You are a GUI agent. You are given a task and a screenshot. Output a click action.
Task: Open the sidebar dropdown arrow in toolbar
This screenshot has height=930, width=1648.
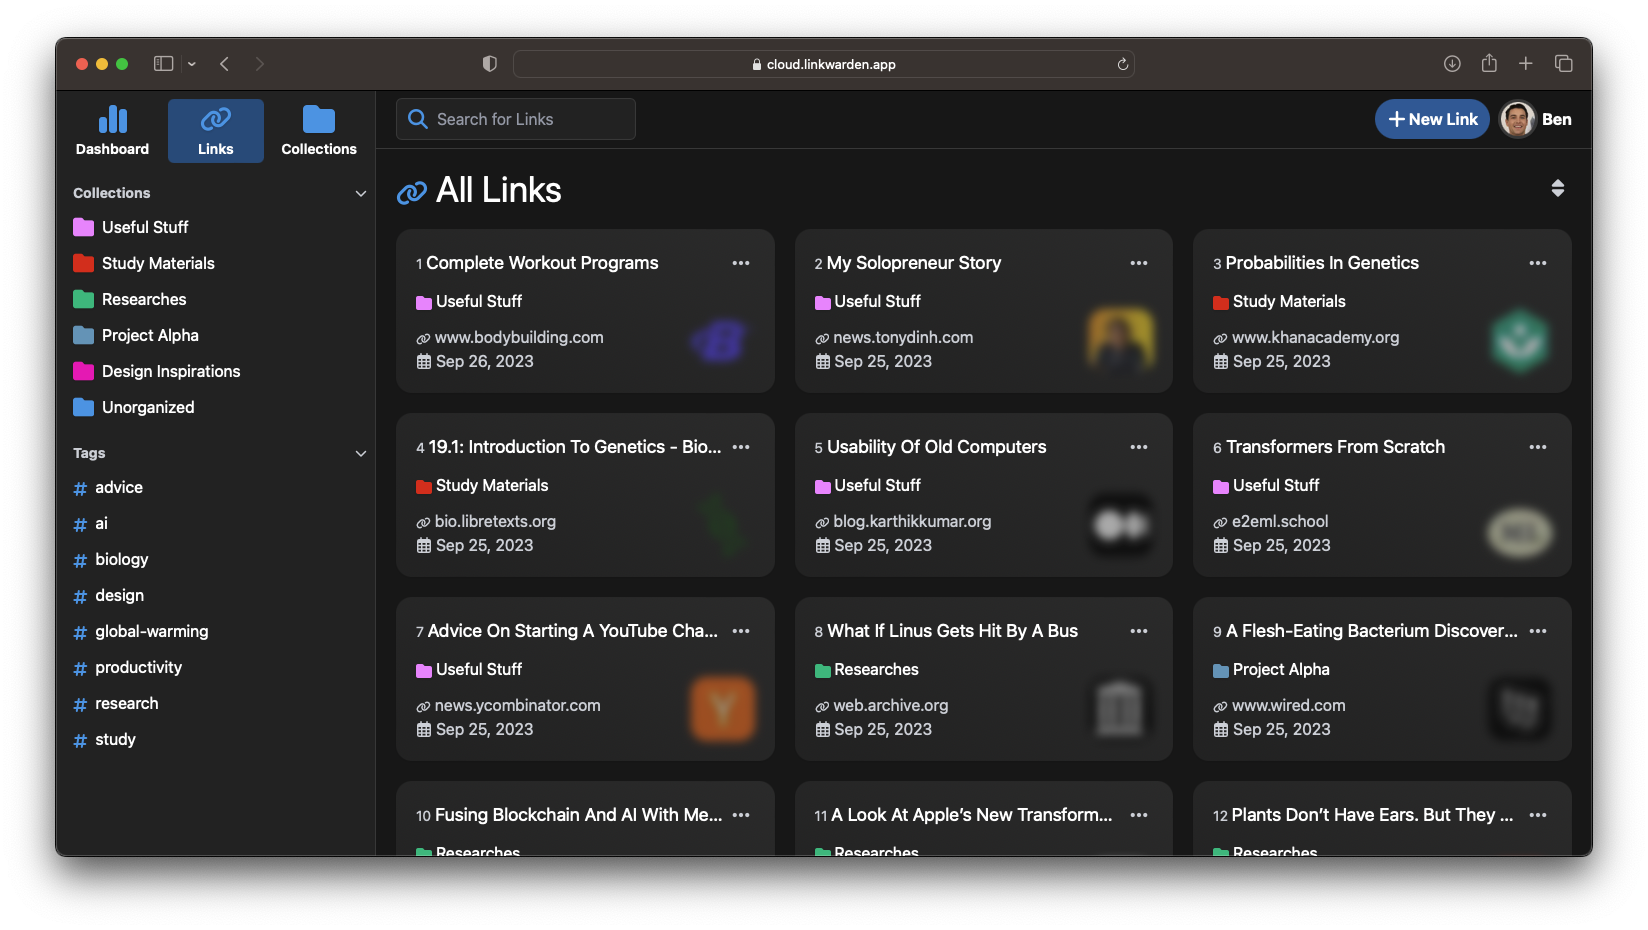click(192, 64)
